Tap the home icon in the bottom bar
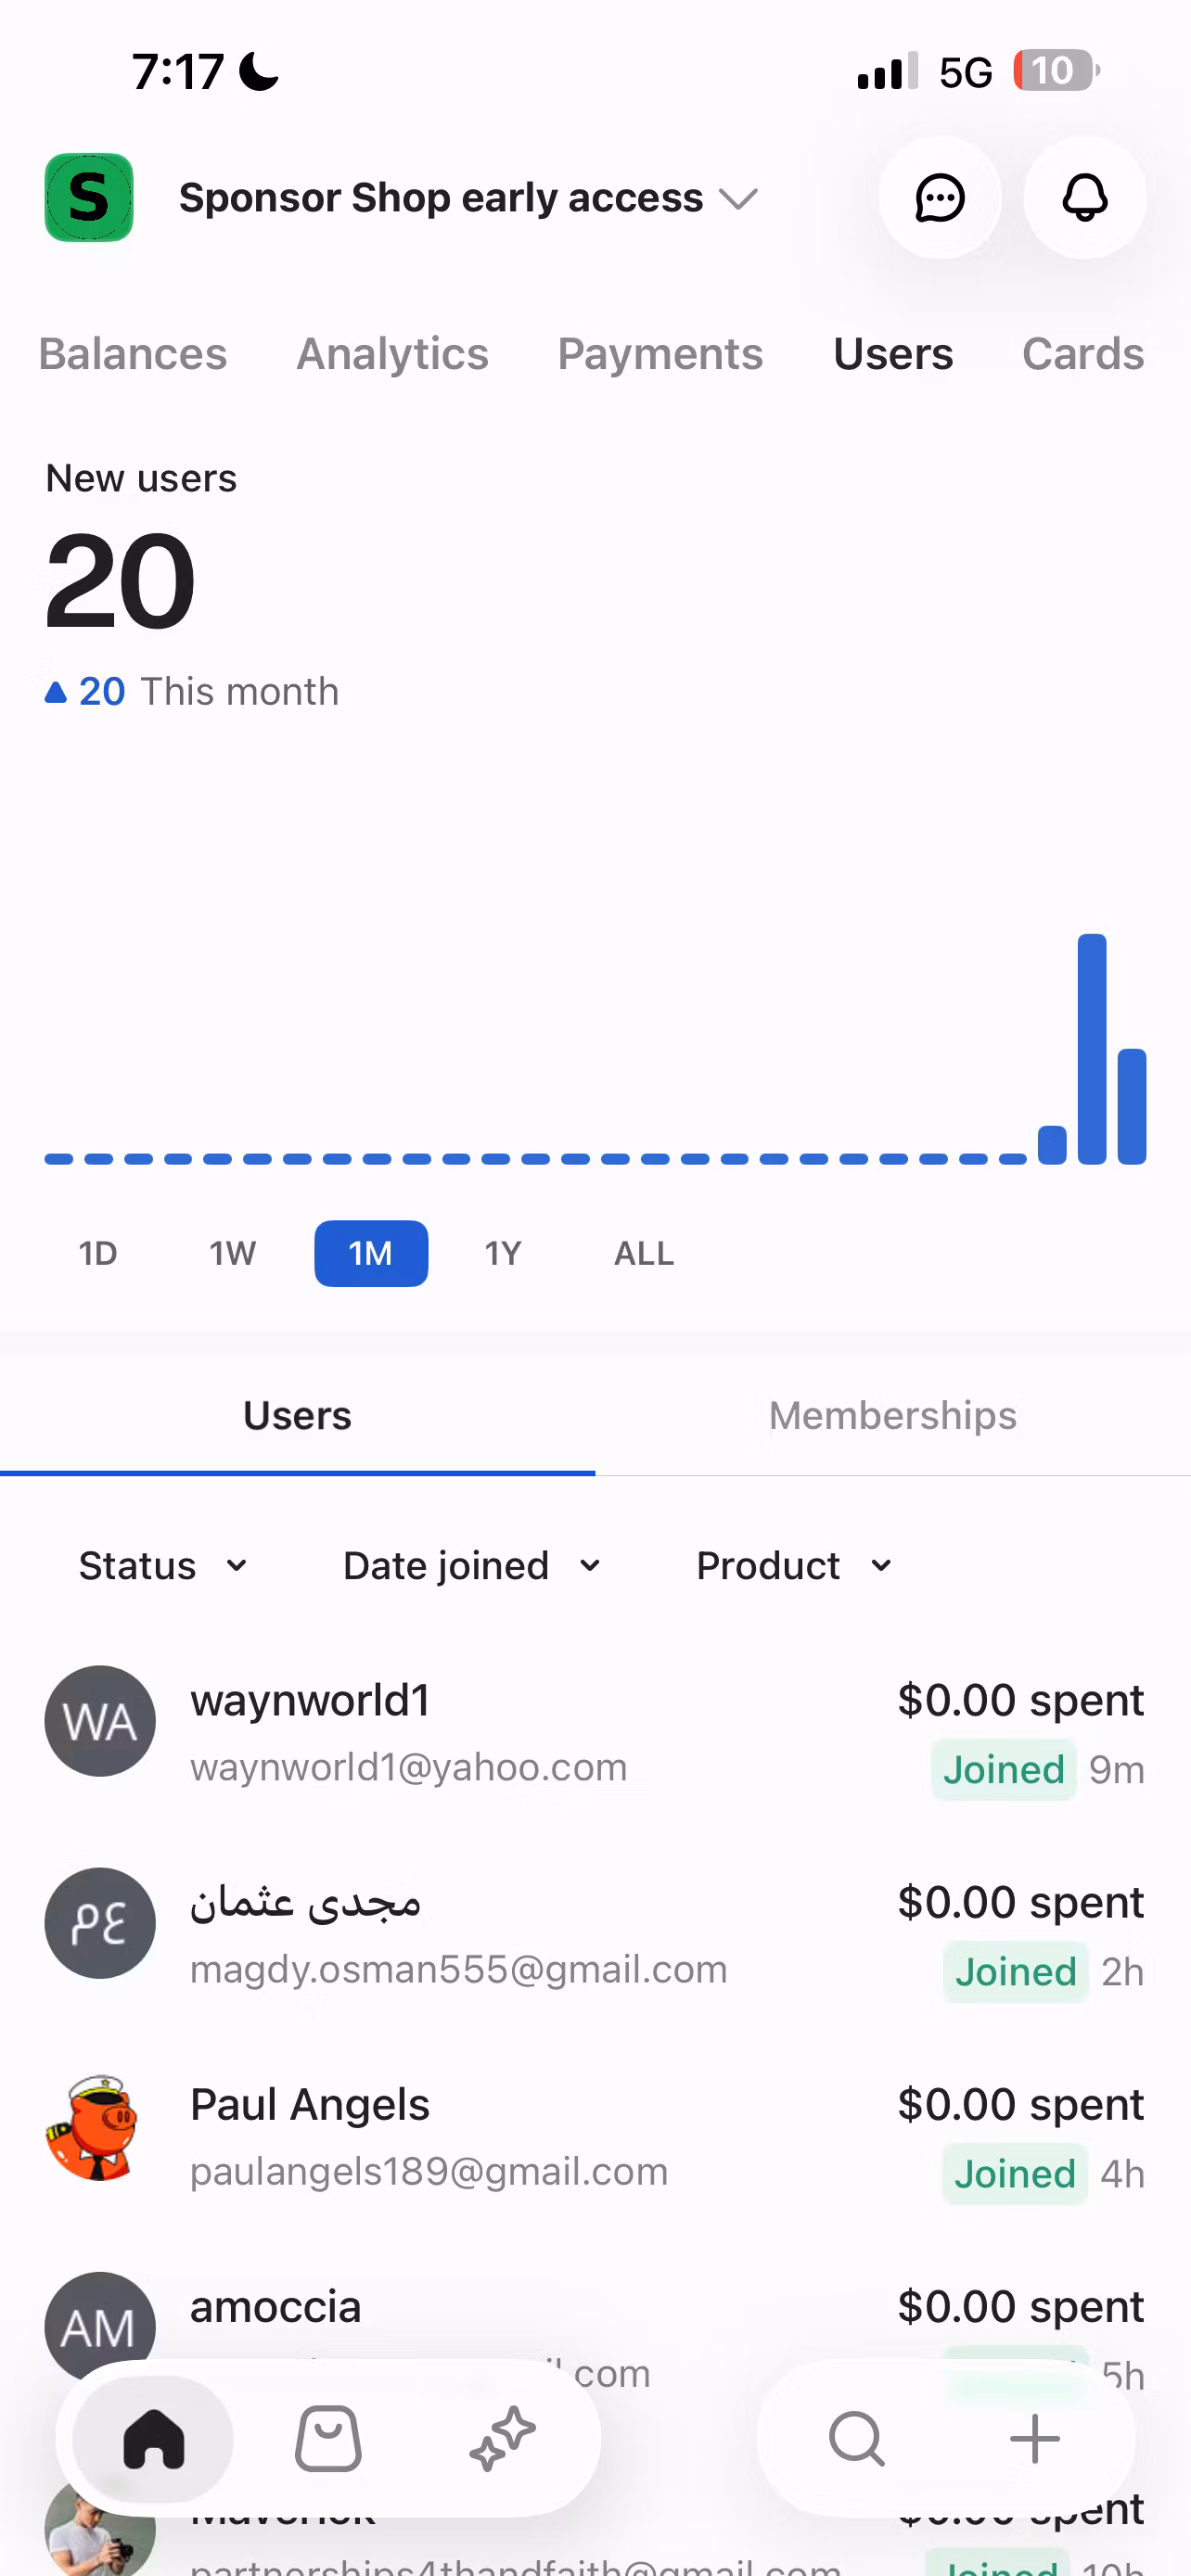 pos(154,2439)
